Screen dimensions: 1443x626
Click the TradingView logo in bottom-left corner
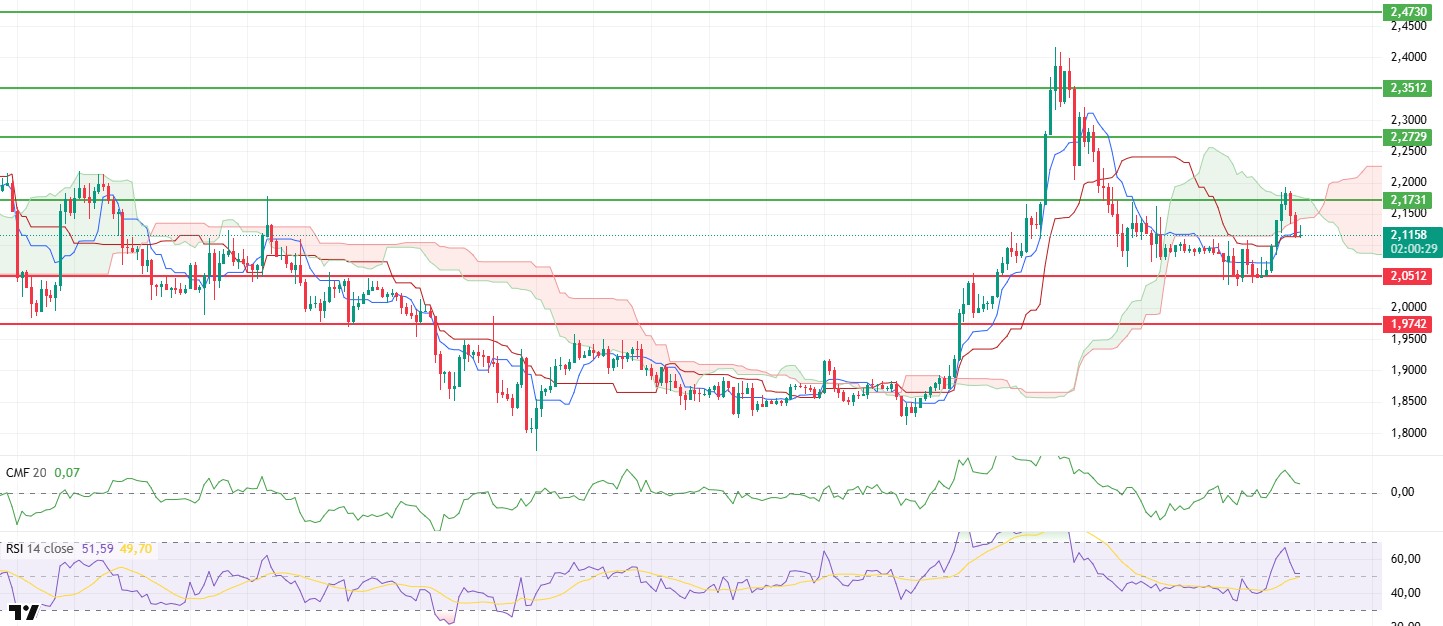pyautogui.click(x=22, y=613)
